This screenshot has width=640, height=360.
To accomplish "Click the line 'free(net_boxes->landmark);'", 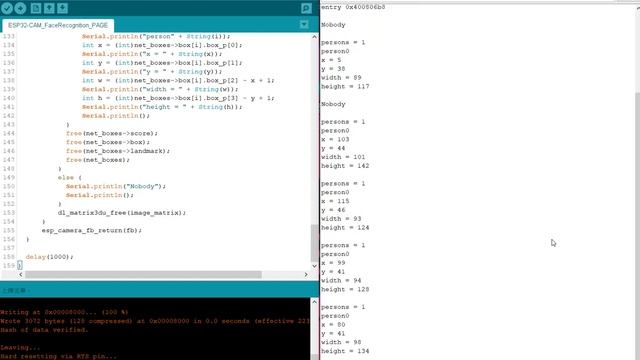I will (118, 151).
